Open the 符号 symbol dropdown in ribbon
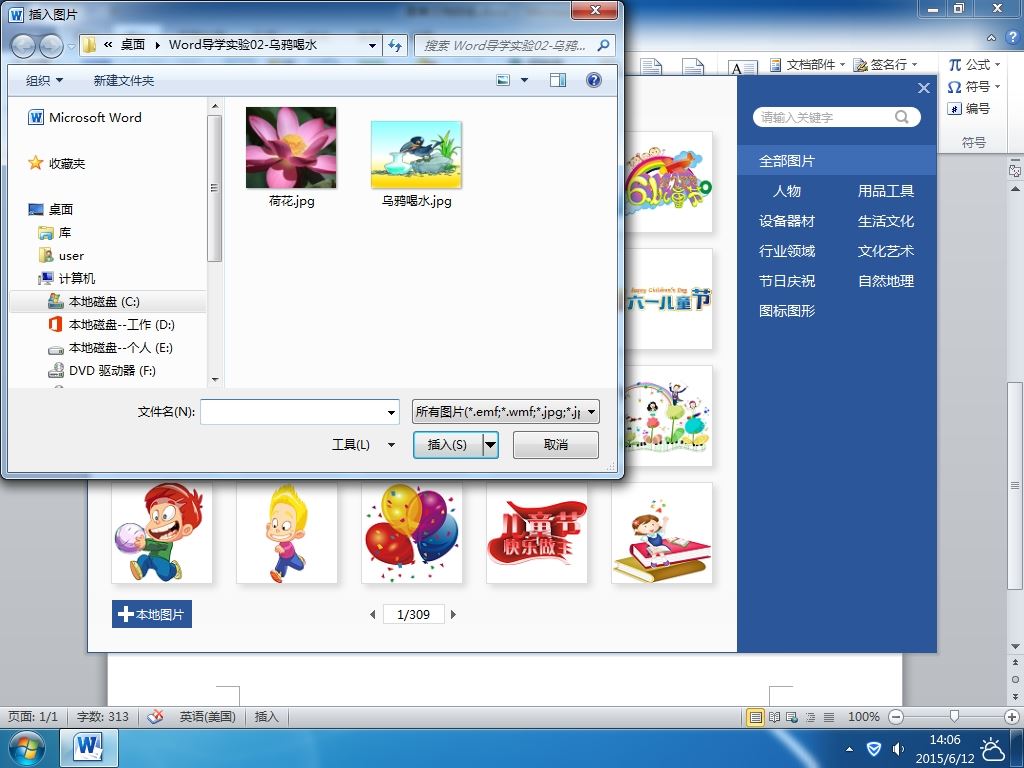Screen dimensions: 1024x768 974,86
